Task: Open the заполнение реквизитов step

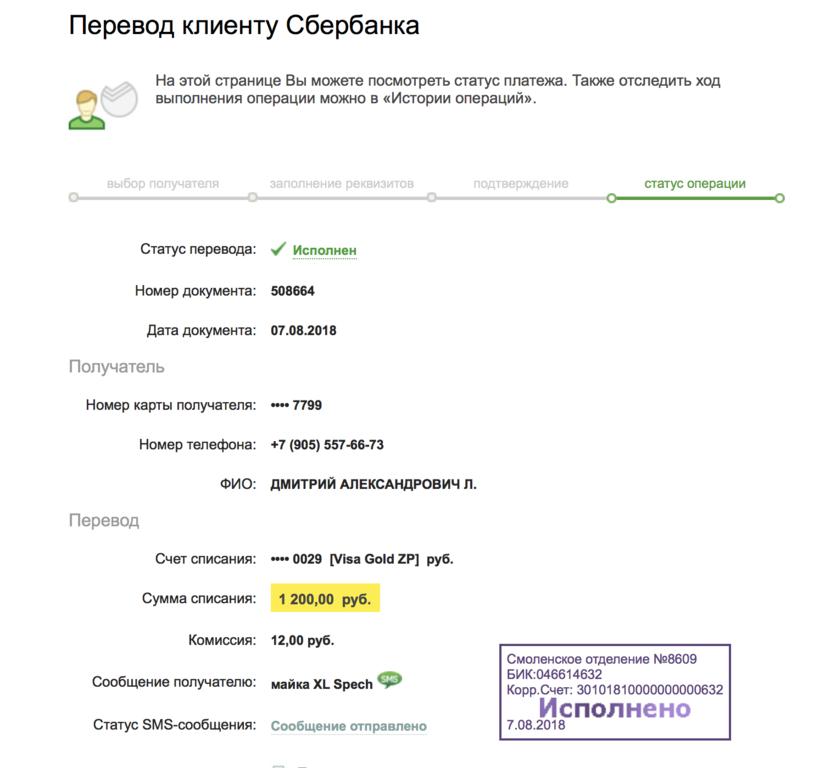Action: [342, 184]
